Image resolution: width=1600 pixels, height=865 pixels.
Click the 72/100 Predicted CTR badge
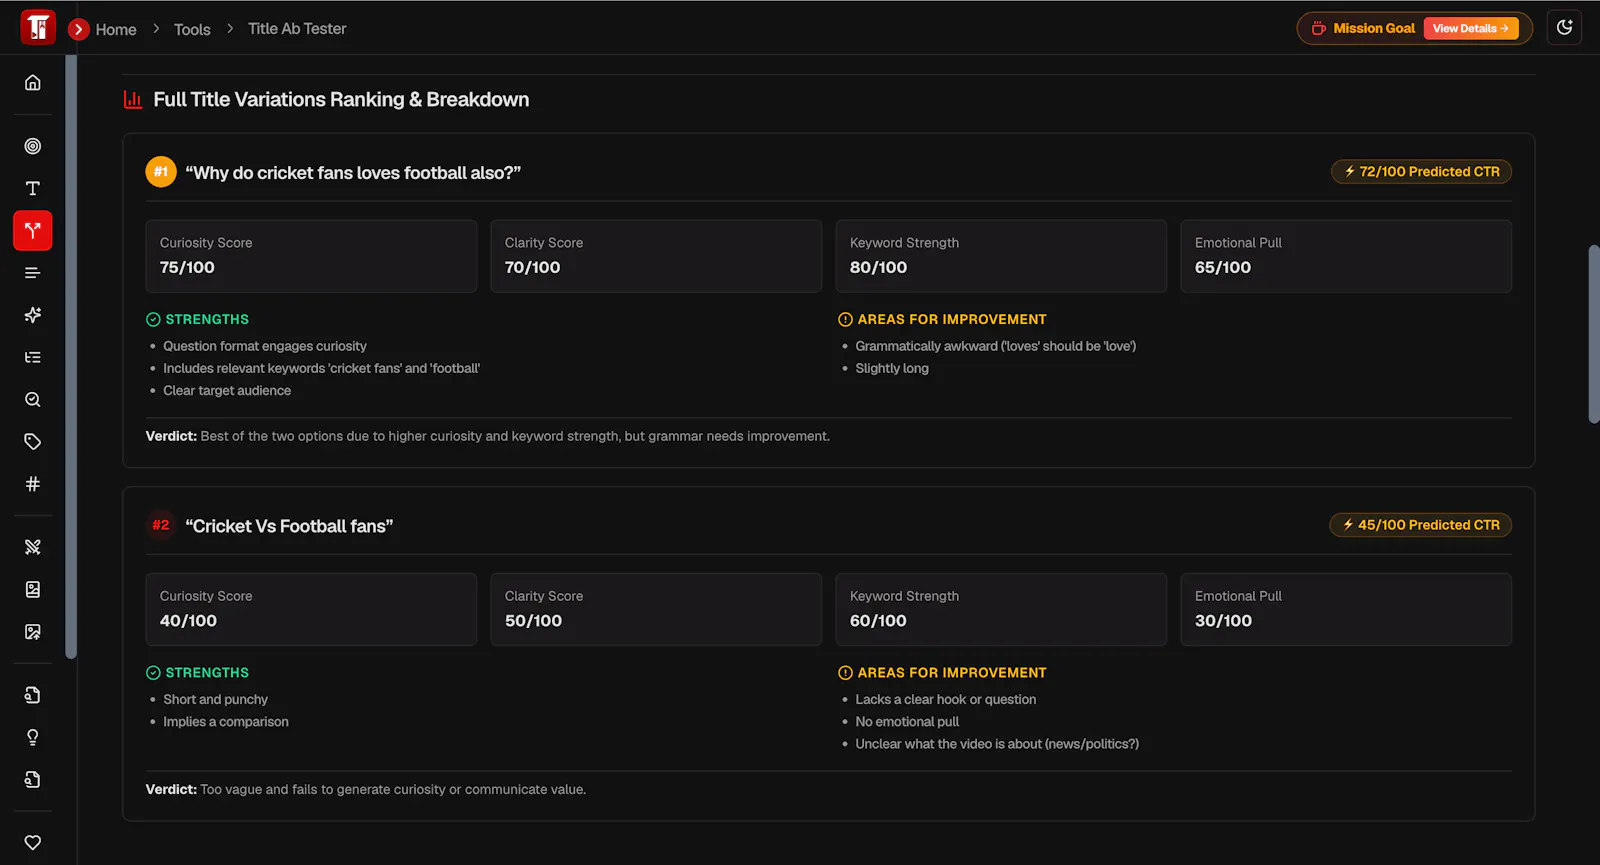pyautogui.click(x=1421, y=172)
